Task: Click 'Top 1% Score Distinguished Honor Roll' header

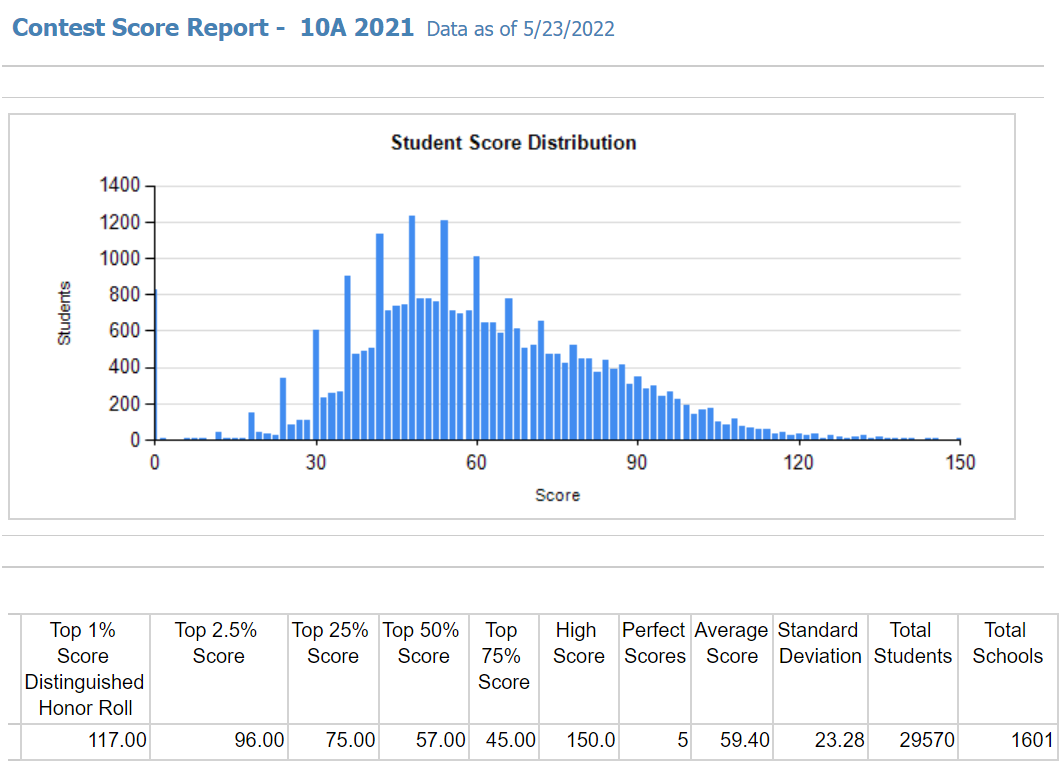Action: [x=84, y=669]
